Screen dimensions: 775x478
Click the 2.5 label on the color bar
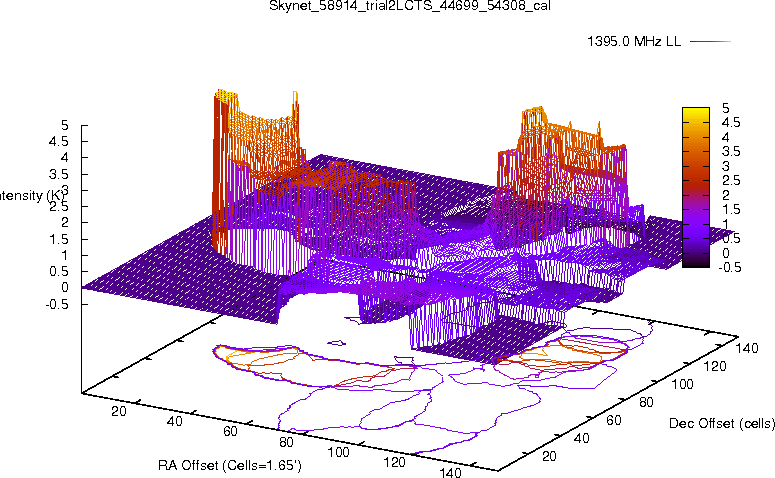click(731, 180)
